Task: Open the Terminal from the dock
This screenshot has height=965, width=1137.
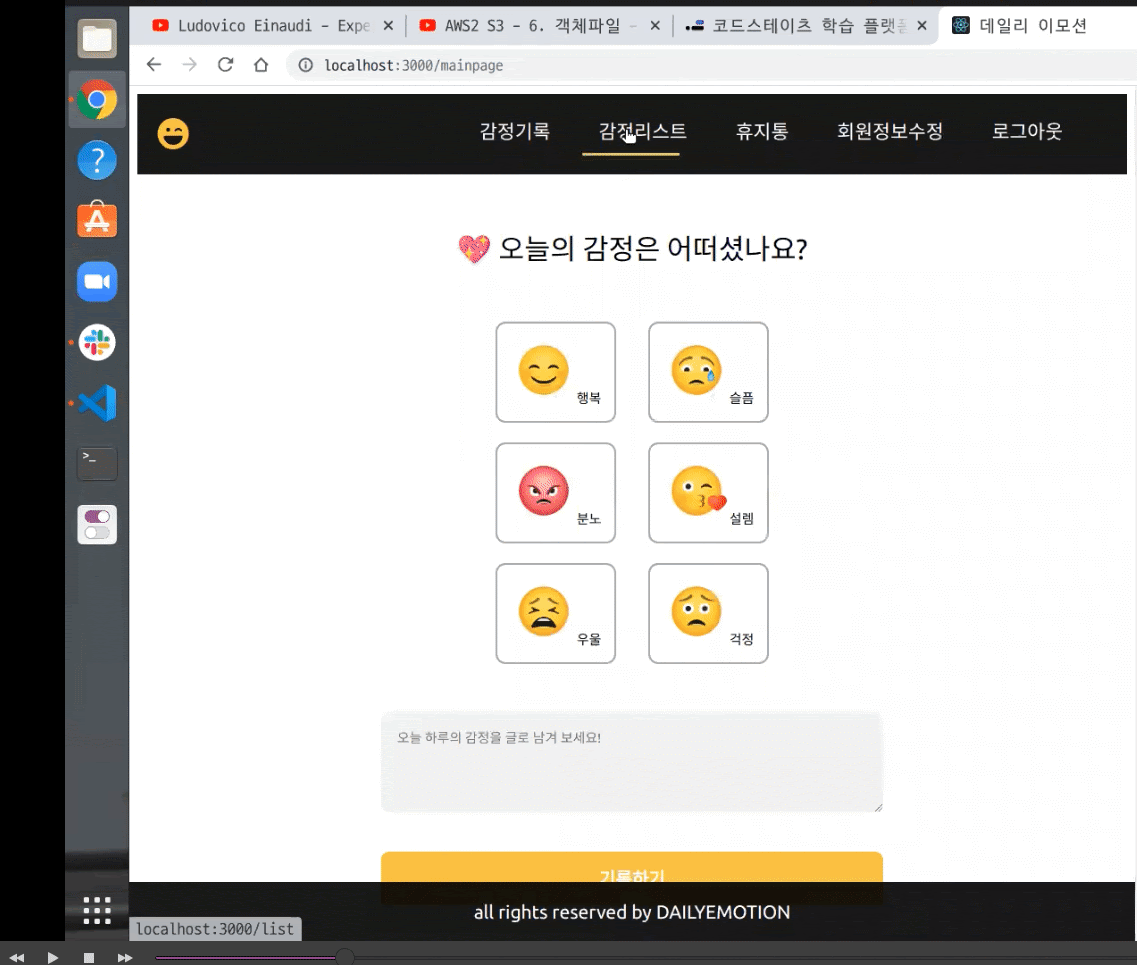Action: [x=97, y=463]
